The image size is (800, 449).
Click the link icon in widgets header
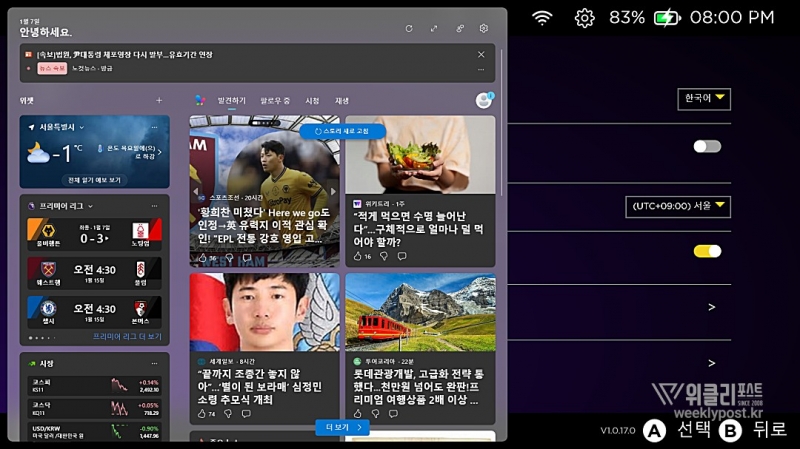[x=460, y=29]
